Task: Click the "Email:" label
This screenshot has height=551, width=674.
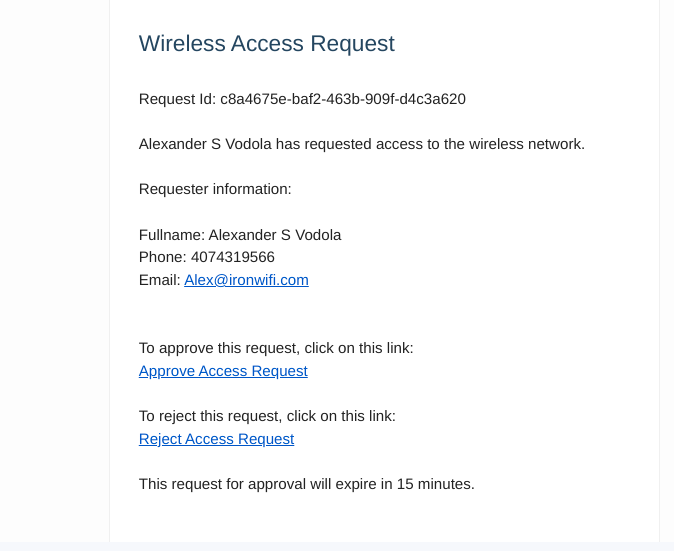Action: [x=159, y=280]
